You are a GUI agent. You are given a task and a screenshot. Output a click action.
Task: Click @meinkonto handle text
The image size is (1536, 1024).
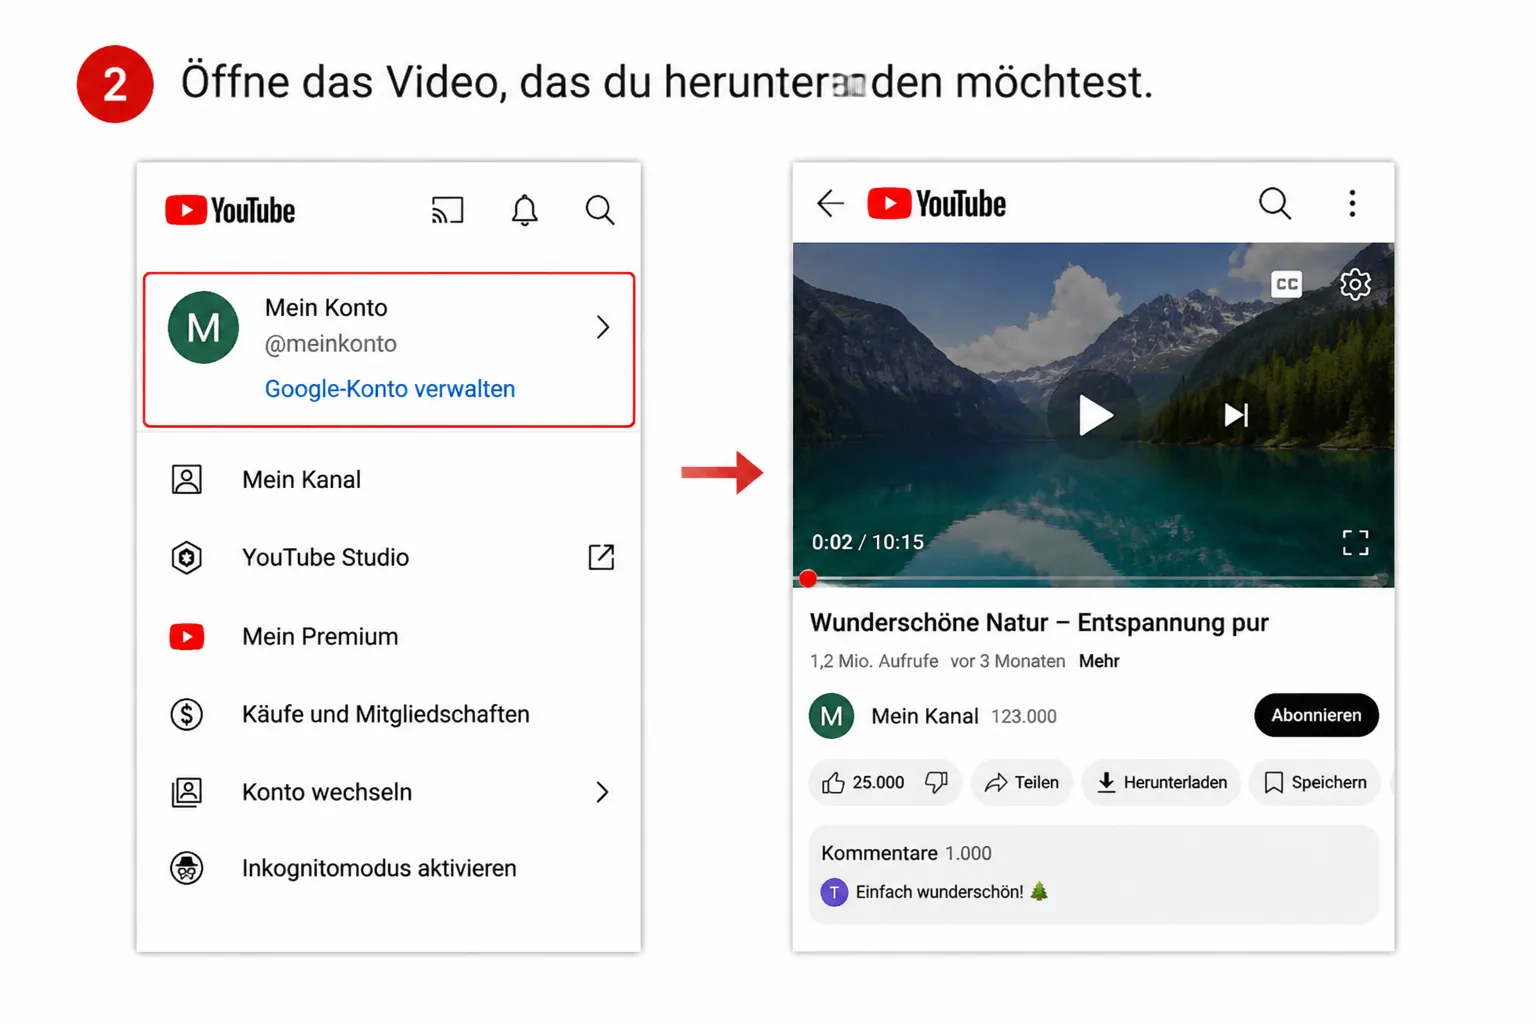coord(331,344)
